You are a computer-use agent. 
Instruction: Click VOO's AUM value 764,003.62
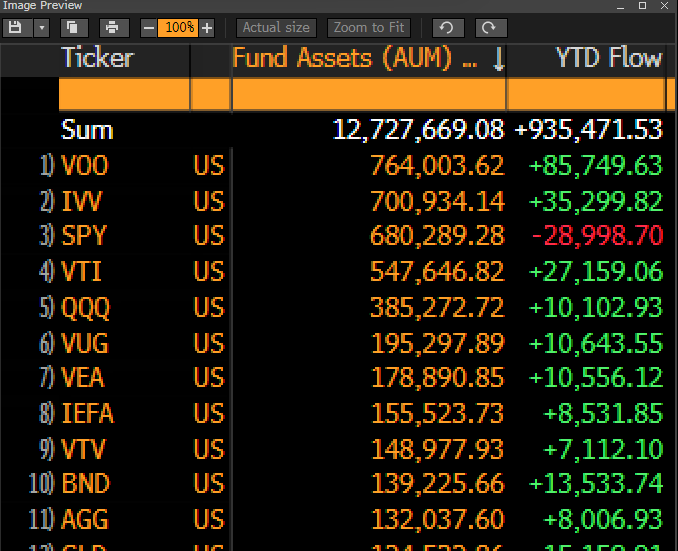(437, 166)
